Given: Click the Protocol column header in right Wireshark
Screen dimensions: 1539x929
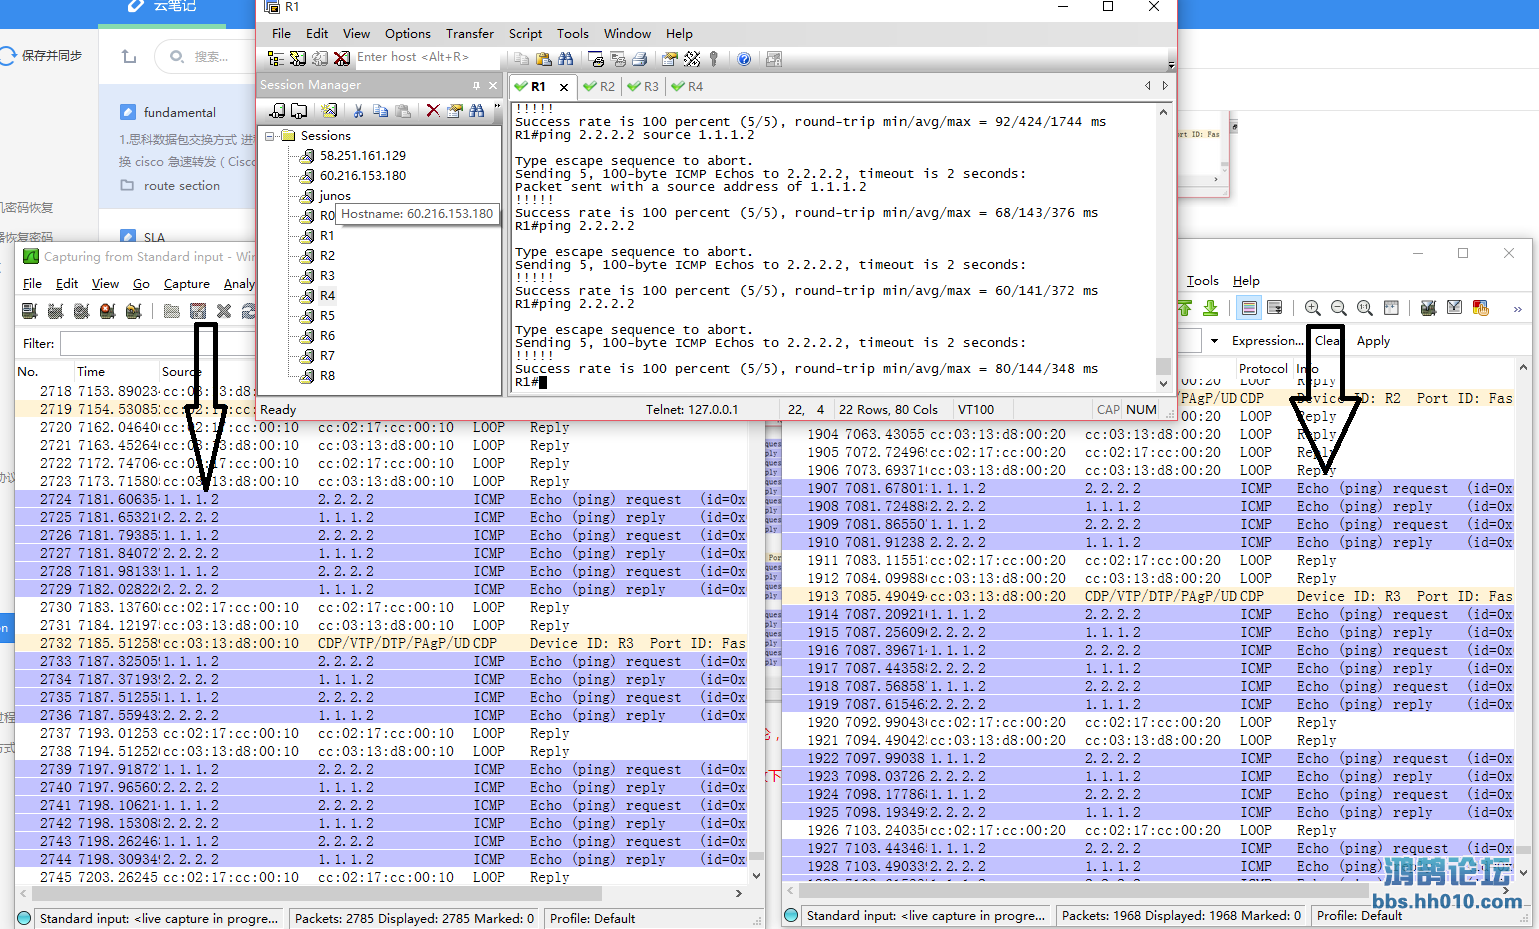Looking at the screenshot, I should click(x=1263, y=368).
